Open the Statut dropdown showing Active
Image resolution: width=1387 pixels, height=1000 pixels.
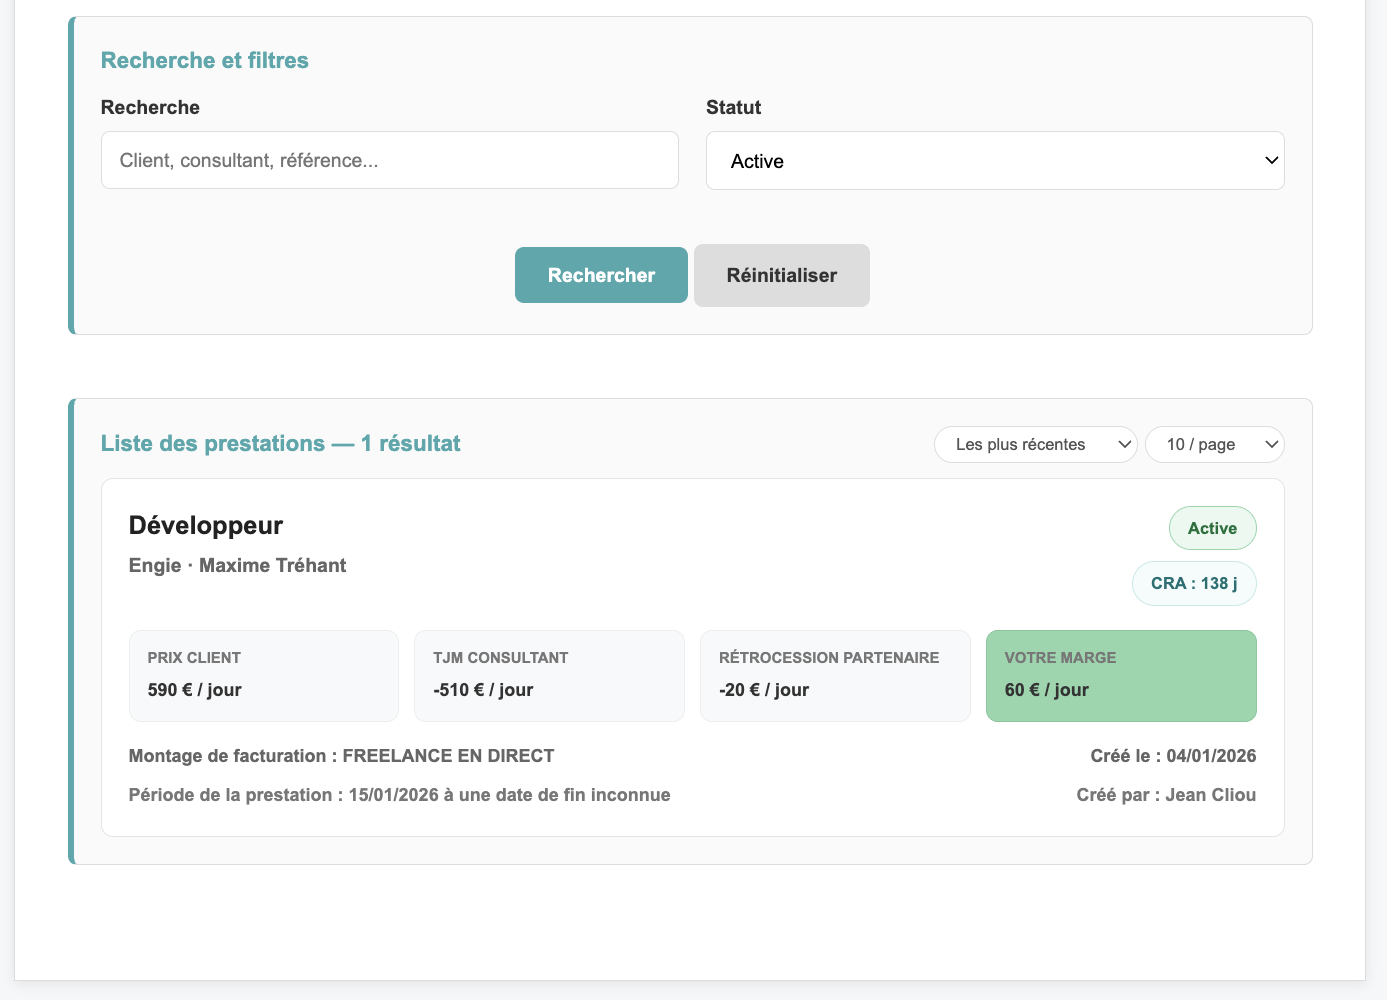995,161
